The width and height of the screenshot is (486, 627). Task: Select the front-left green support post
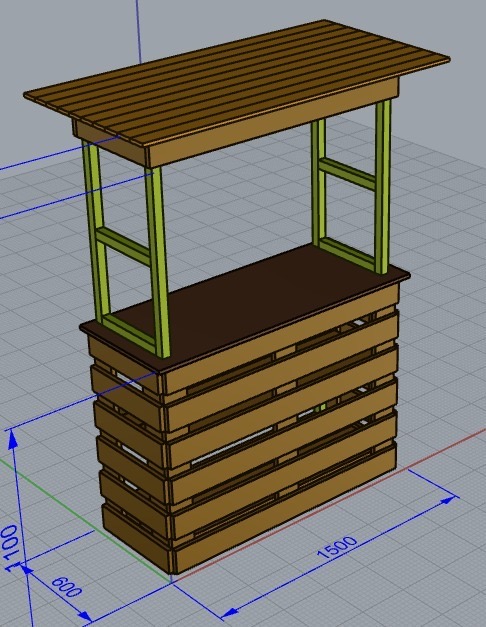coord(159,262)
